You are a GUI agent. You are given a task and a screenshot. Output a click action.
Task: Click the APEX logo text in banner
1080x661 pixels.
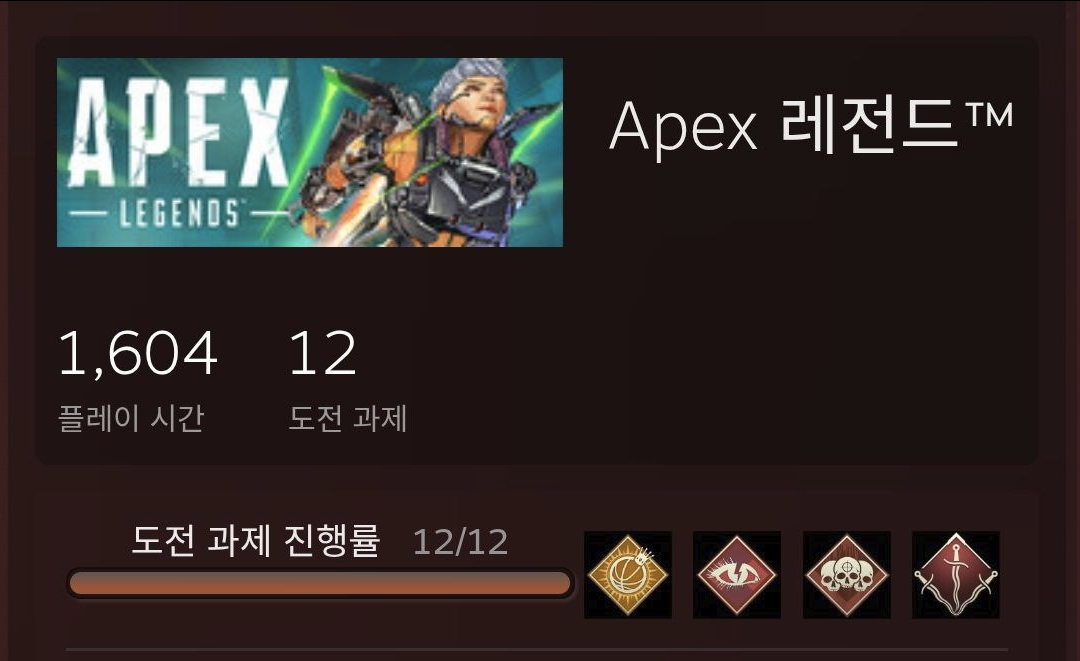point(178,132)
